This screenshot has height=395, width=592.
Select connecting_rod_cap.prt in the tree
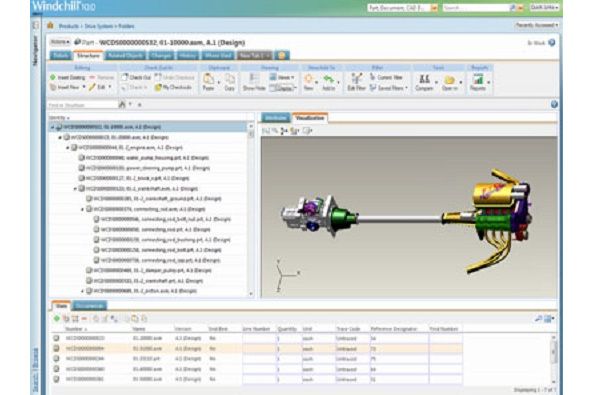[160, 260]
